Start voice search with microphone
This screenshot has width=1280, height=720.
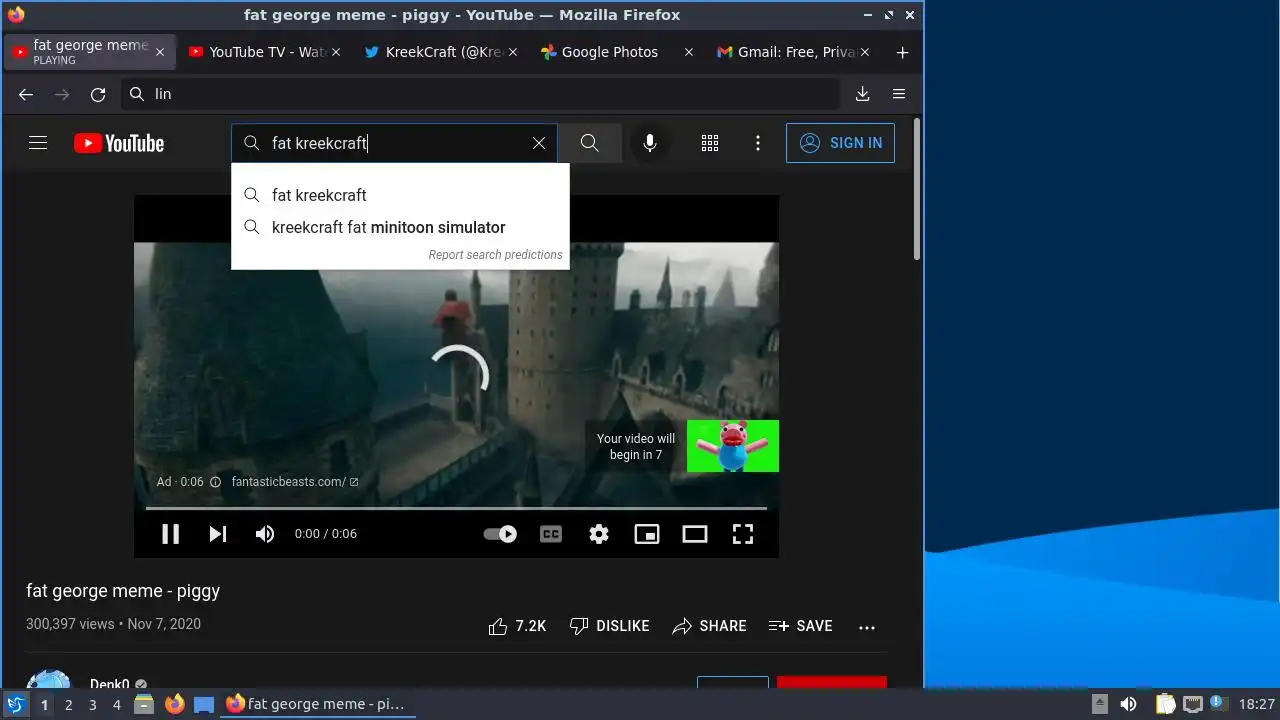650,143
